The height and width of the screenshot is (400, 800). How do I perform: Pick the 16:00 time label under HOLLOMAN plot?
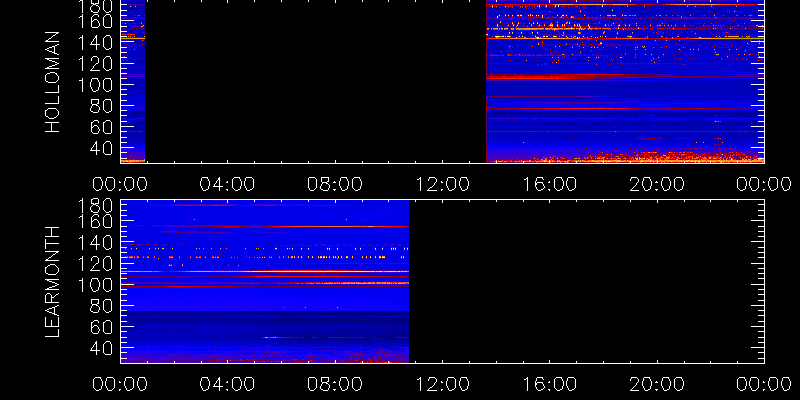click(549, 184)
